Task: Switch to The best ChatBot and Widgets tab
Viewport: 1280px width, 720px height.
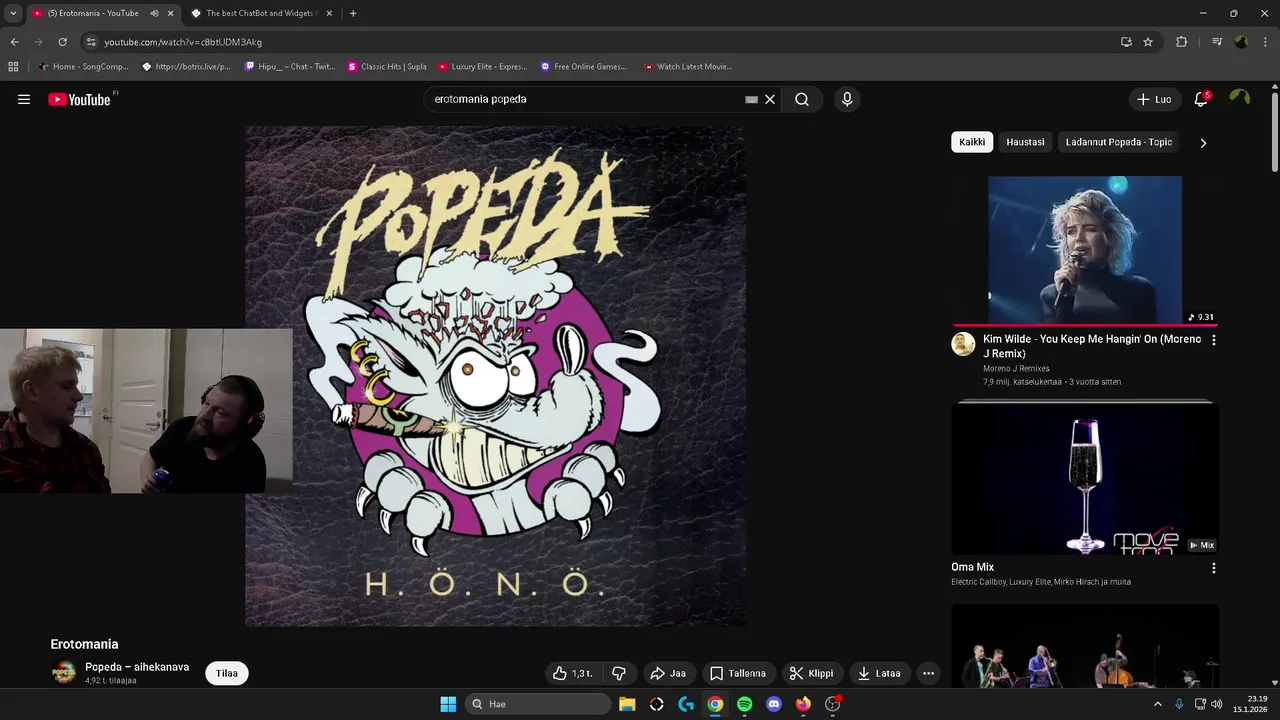Action: point(260,13)
